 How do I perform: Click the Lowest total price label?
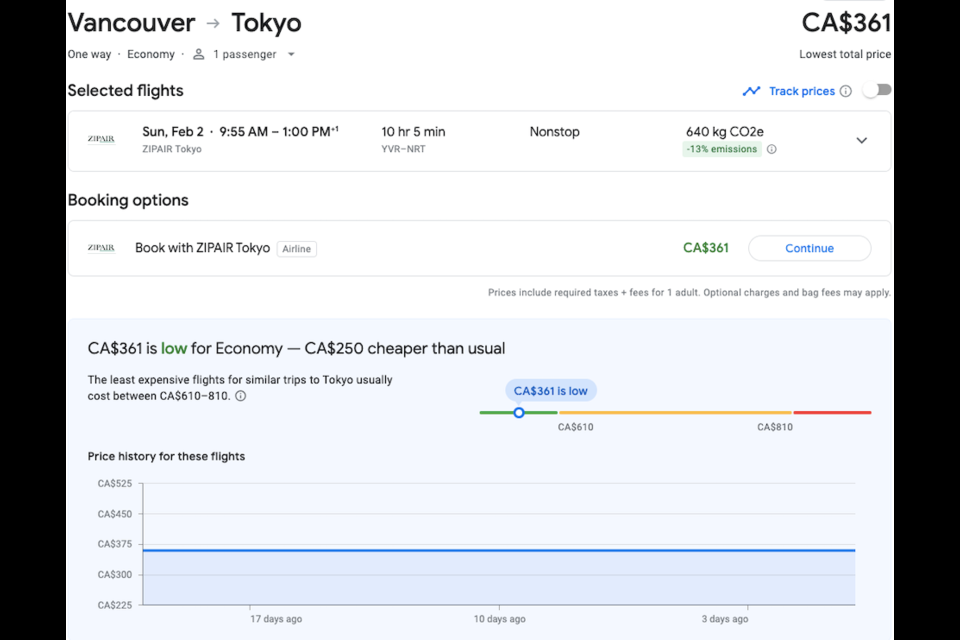point(845,55)
